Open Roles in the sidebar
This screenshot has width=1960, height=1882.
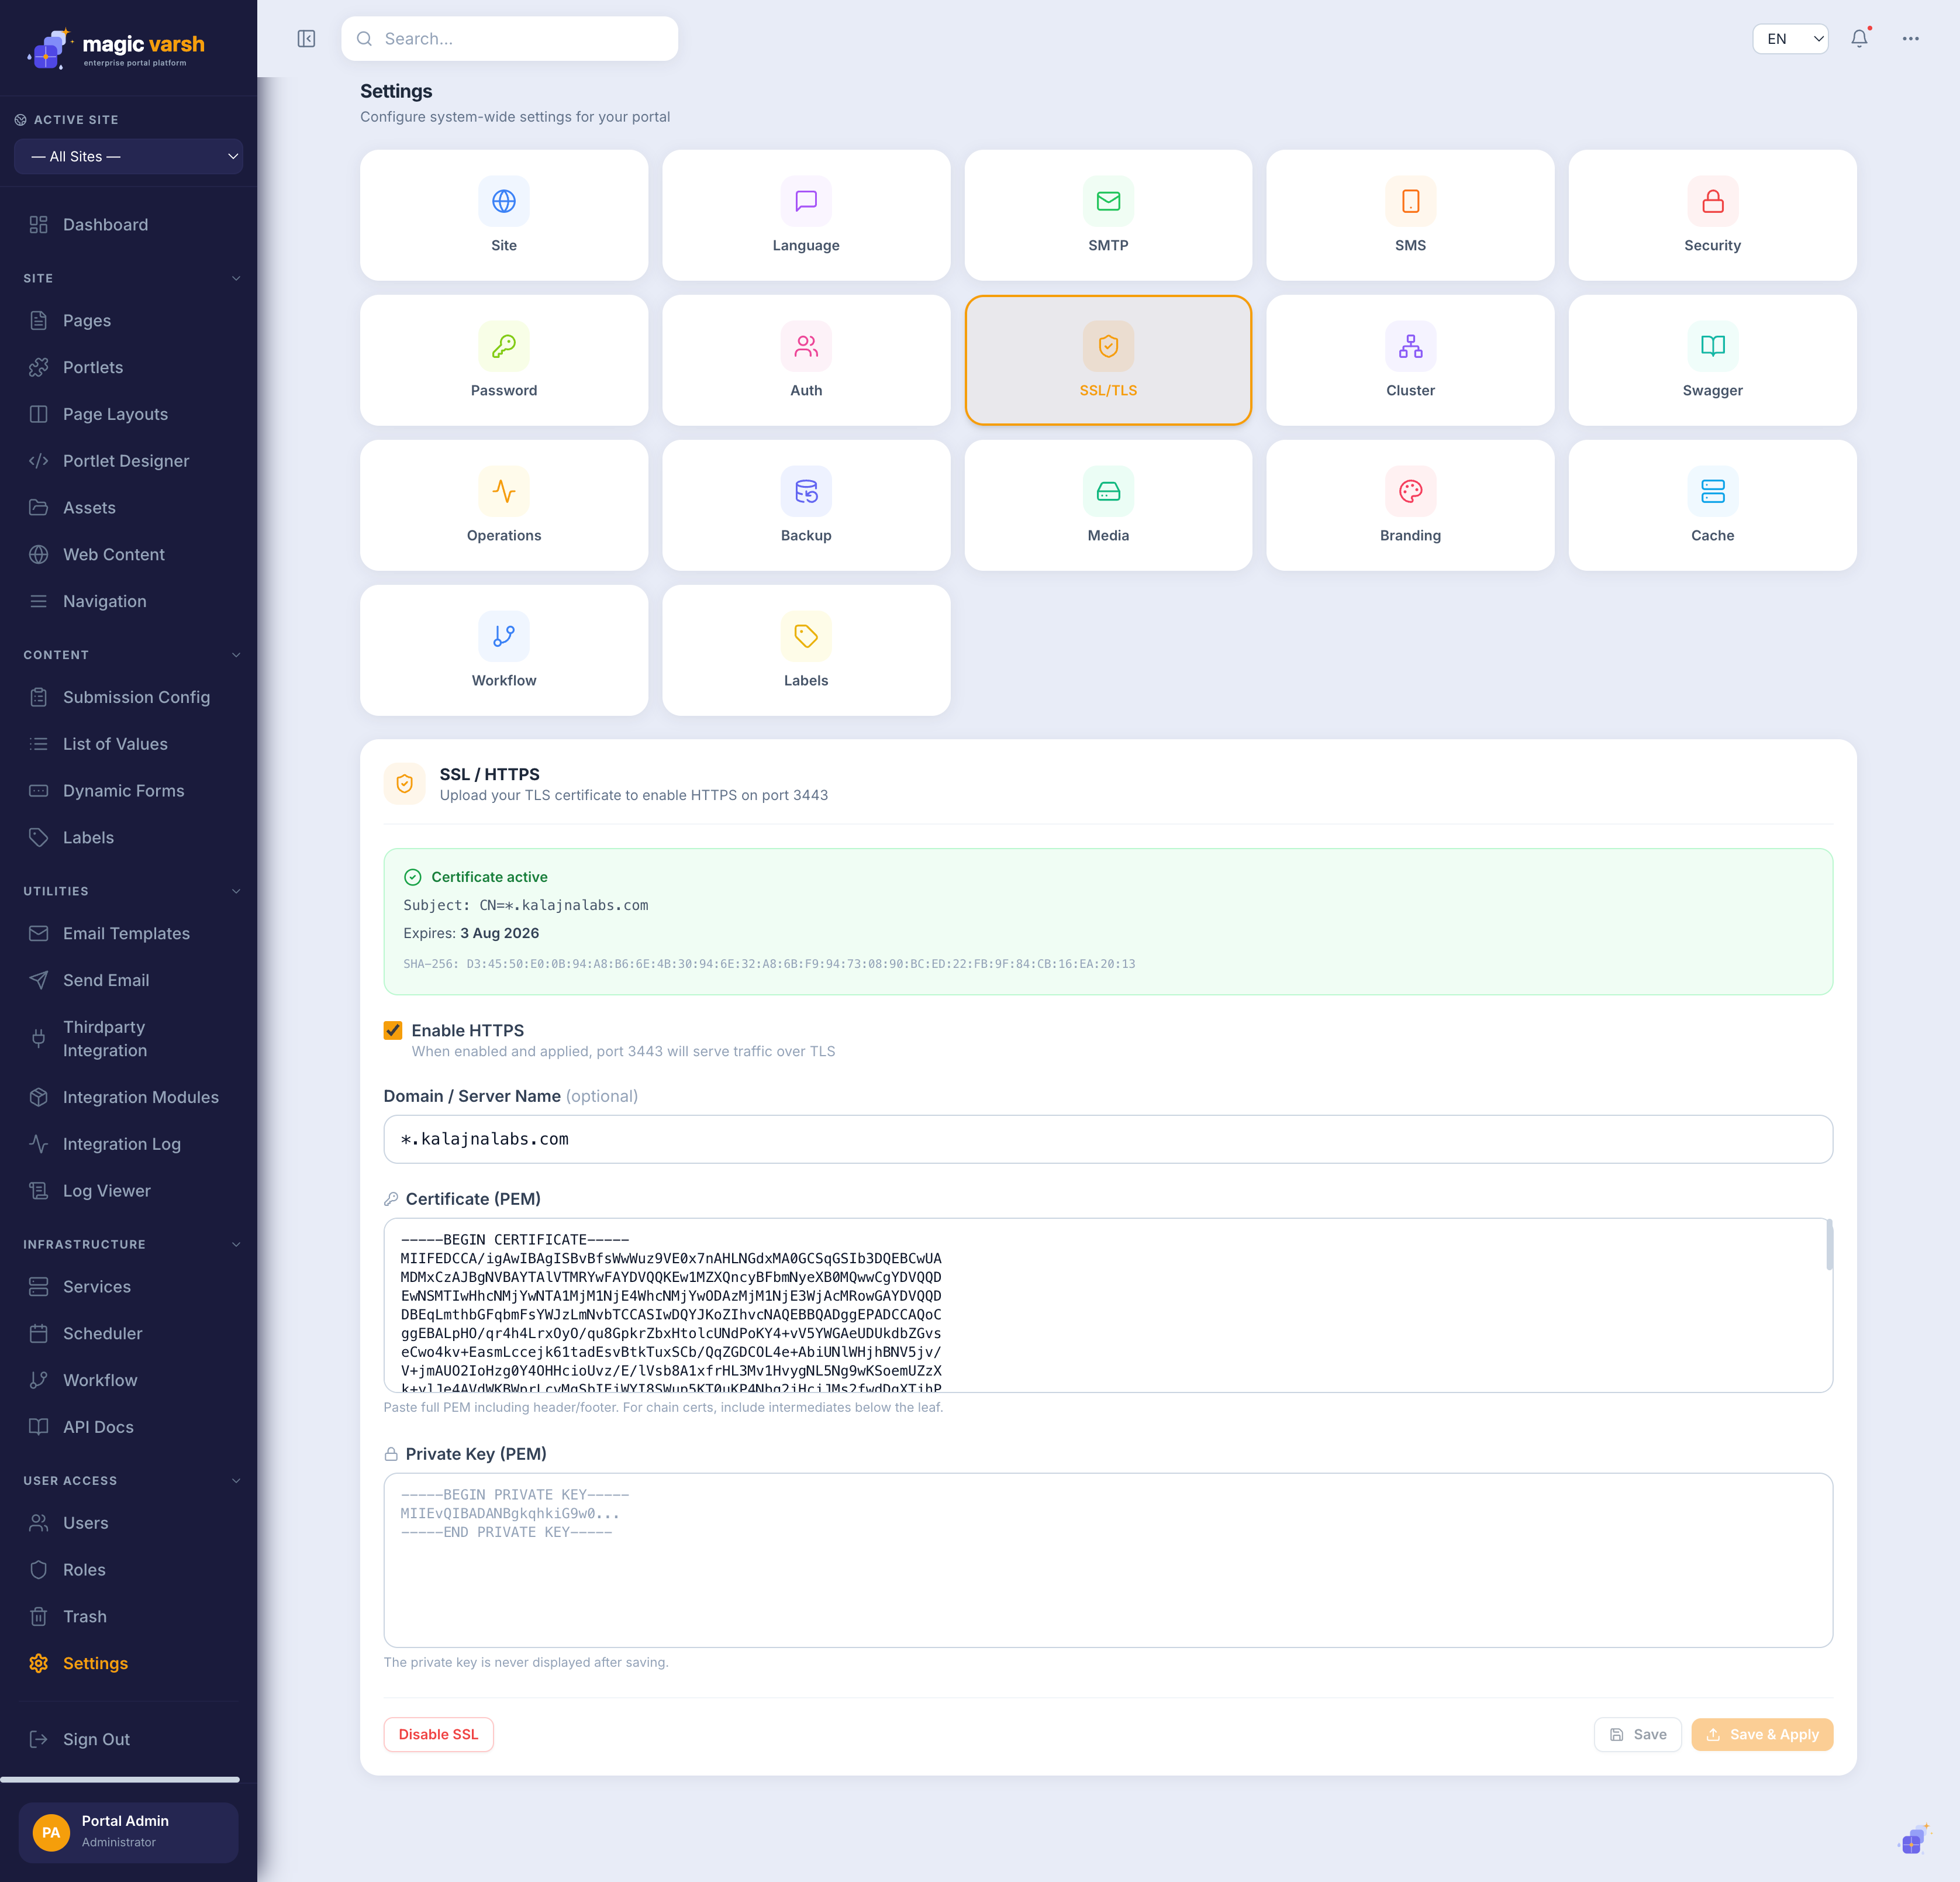pyautogui.click(x=128, y=1570)
